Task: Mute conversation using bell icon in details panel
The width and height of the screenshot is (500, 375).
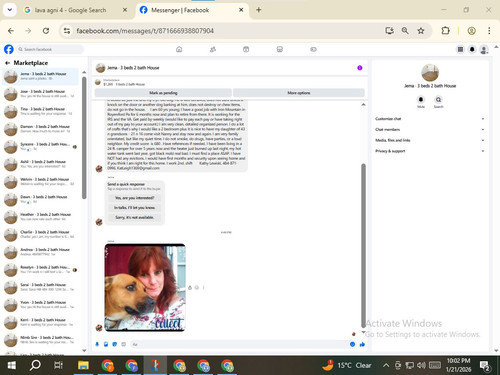Action: point(421,99)
